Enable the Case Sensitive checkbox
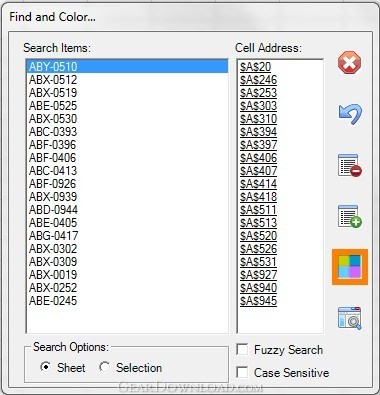This screenshot has height=395, width=380. click(242, 372)
